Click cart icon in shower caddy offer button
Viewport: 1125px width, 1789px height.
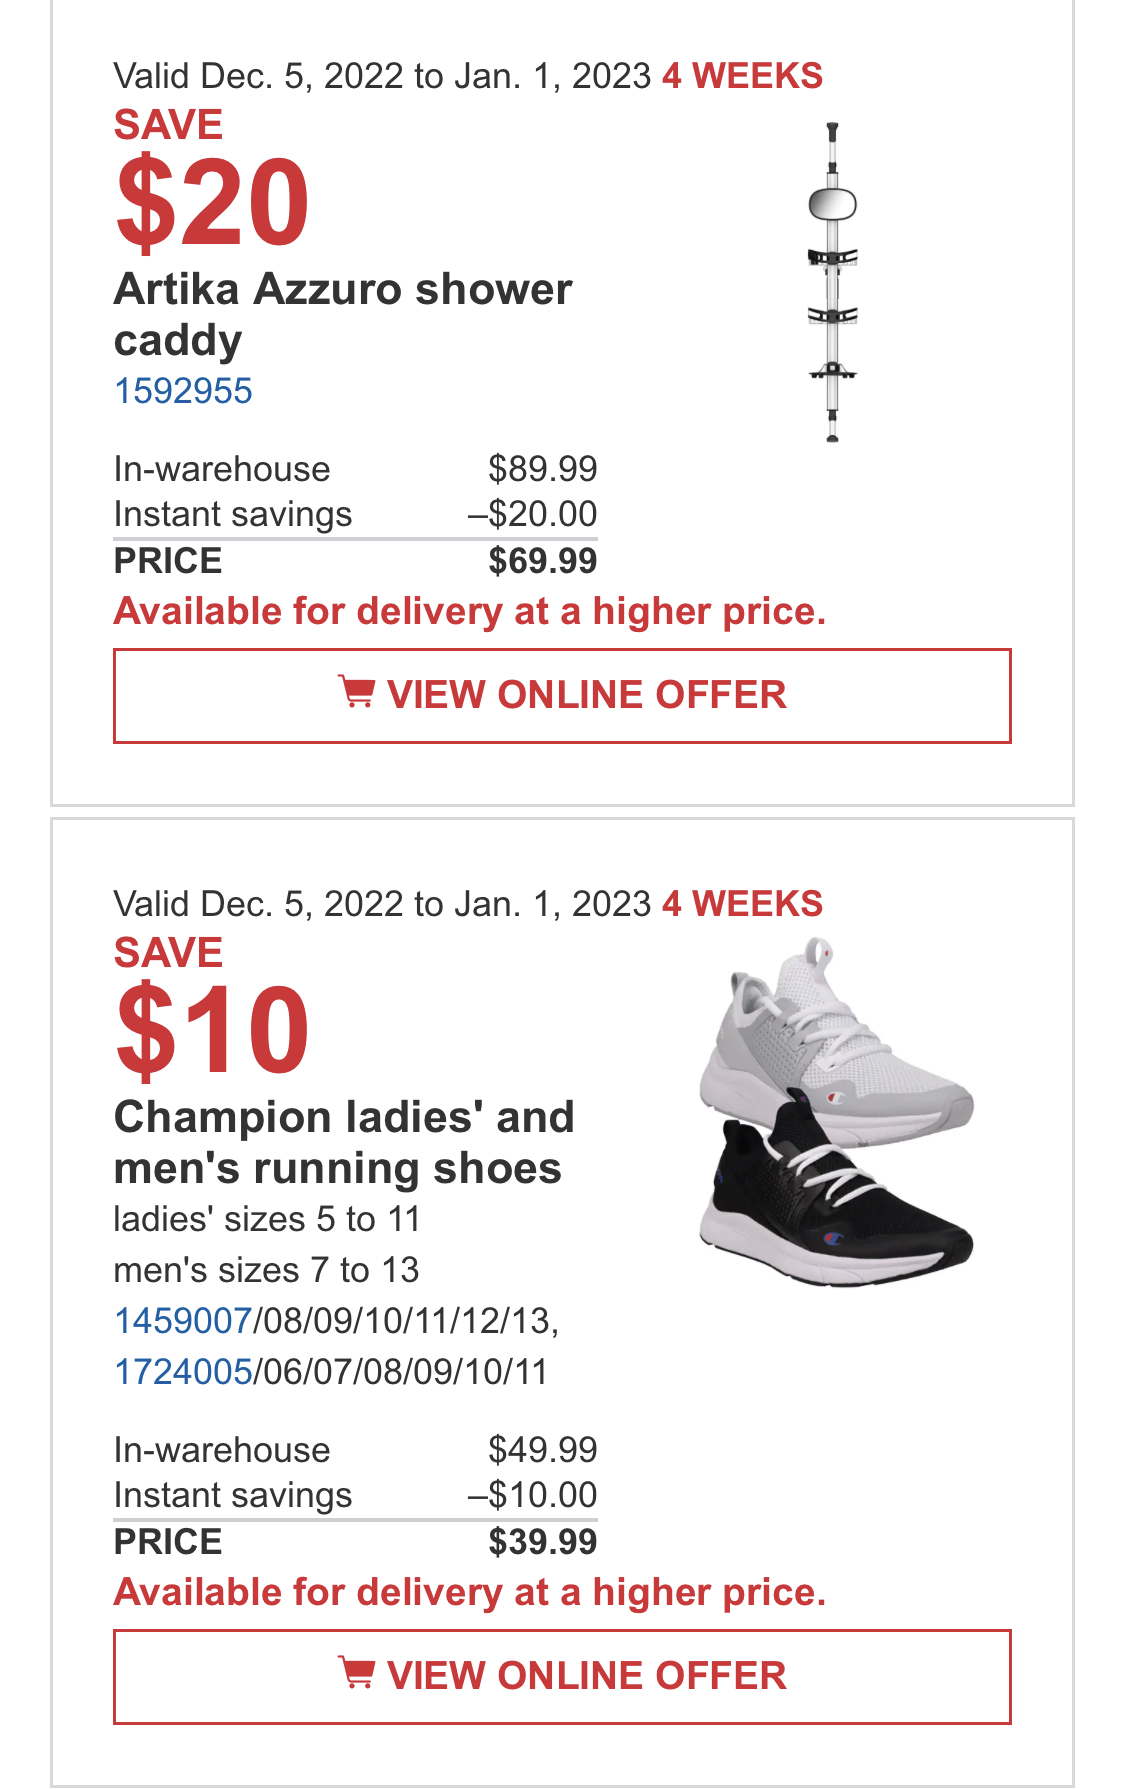coord(357,692)
